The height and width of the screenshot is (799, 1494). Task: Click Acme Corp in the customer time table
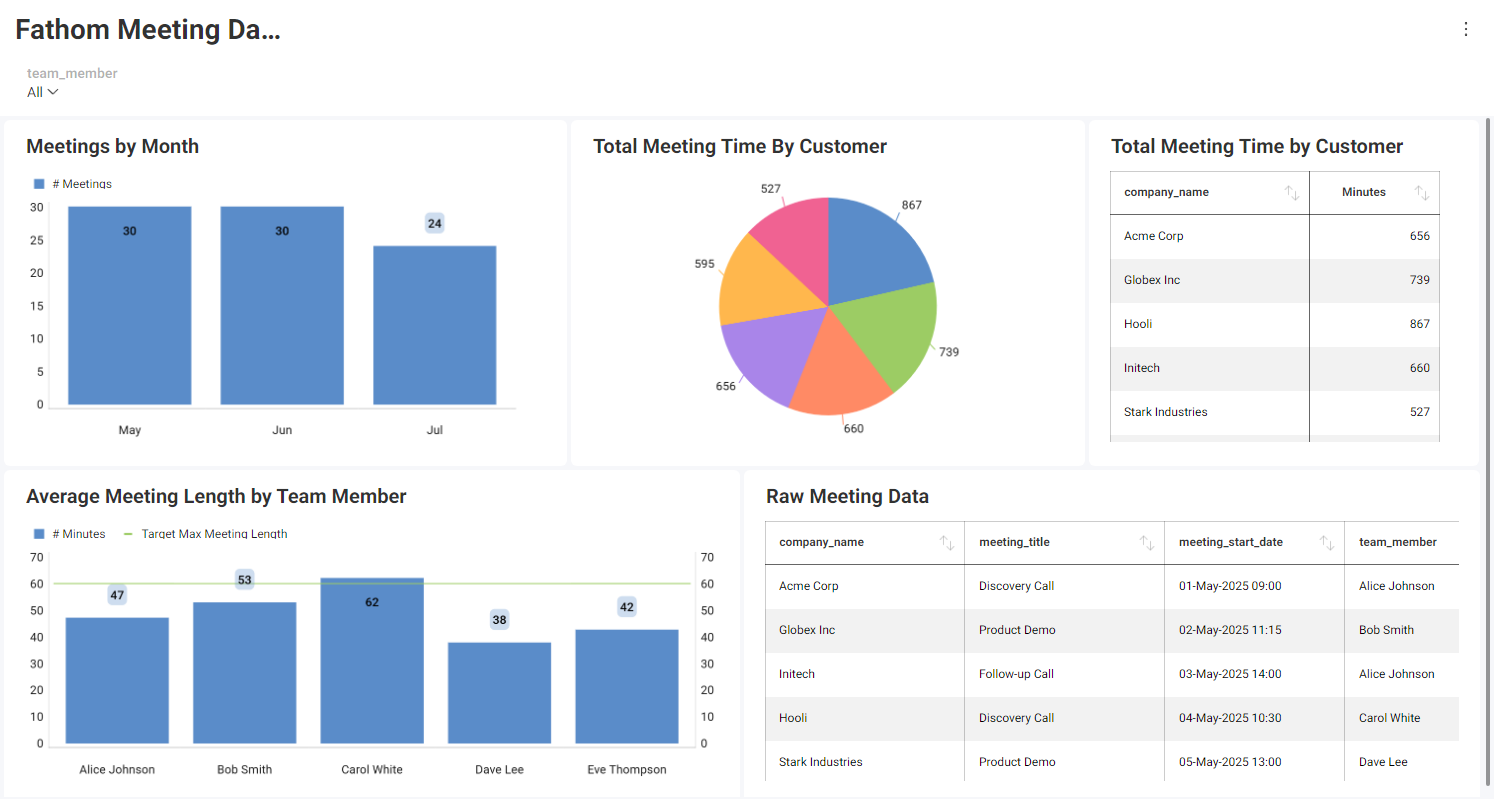pos(1153,236)
